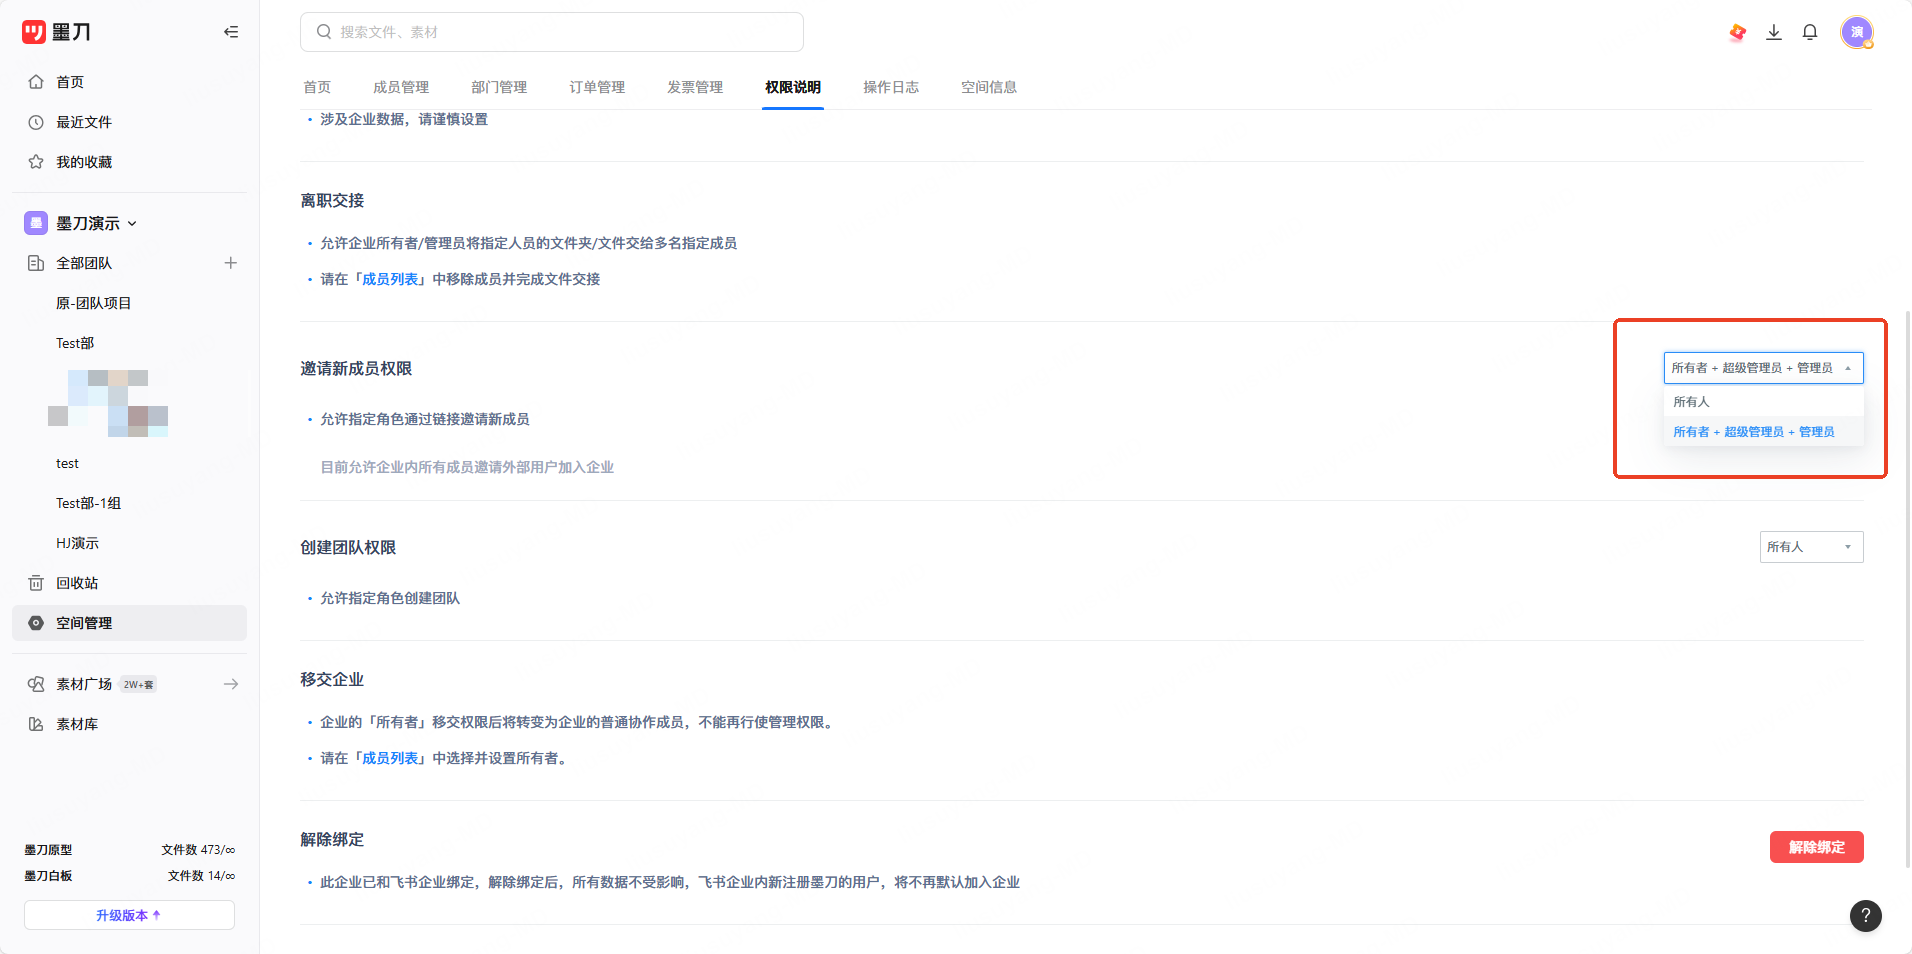The width and height of the screenshot is (1912, 954).
Task: Focus the 搜索文件、素材 search field
Action: [552, 32]
